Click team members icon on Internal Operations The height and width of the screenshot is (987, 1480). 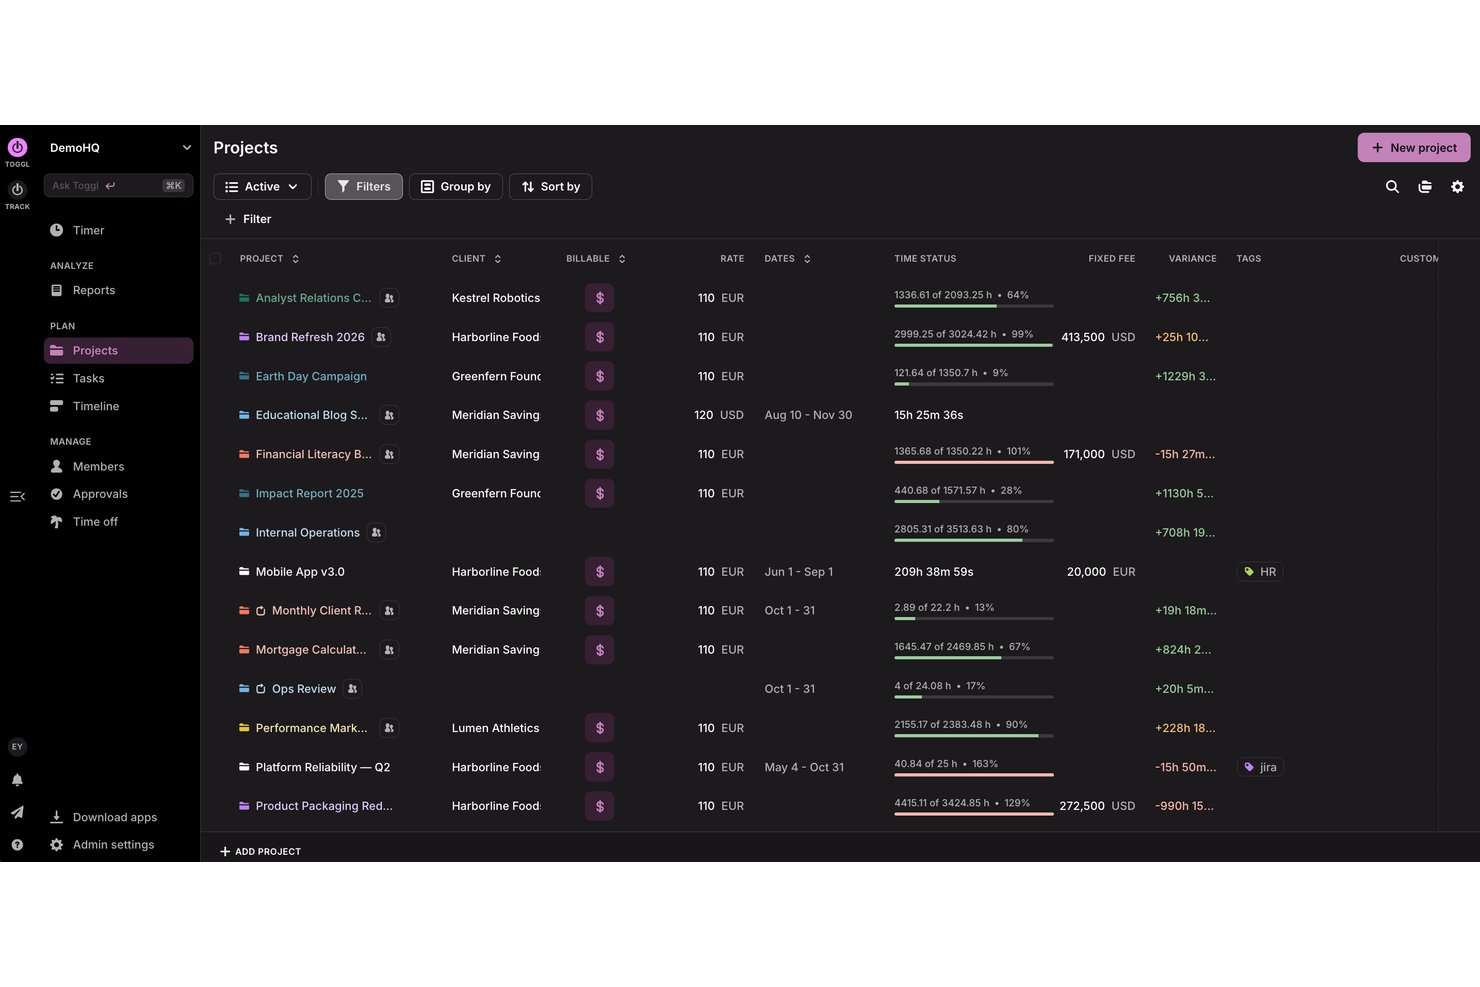376,533
